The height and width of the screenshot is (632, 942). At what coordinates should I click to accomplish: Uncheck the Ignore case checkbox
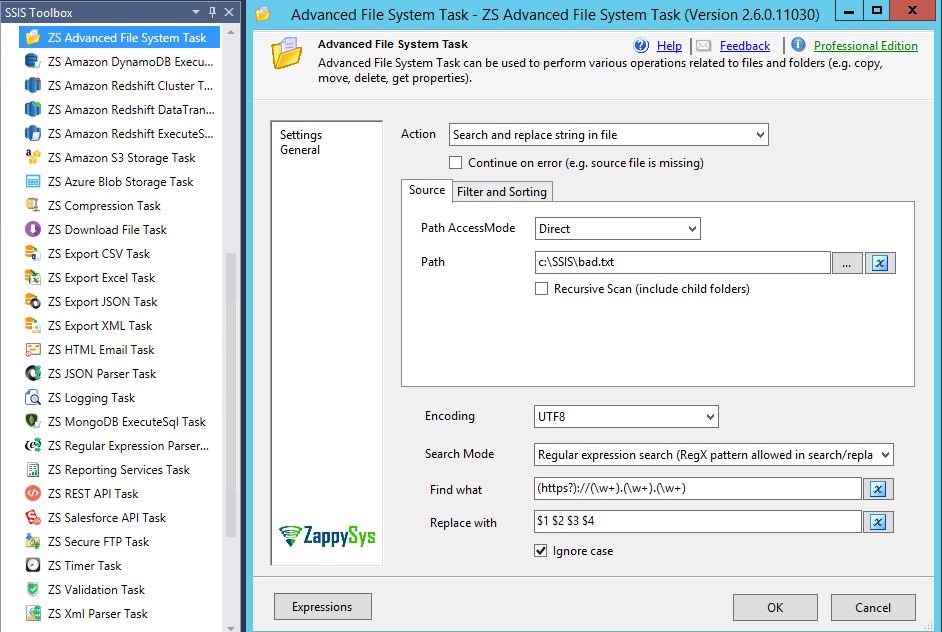click(x=541, y=551)
